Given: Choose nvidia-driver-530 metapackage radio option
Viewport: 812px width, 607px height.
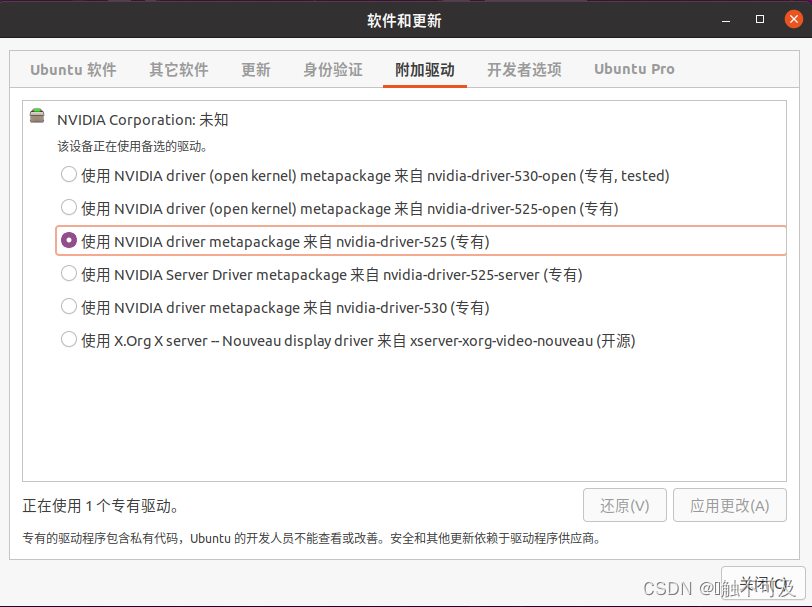Looking at the screenshot, I should [x=68, y=307].
